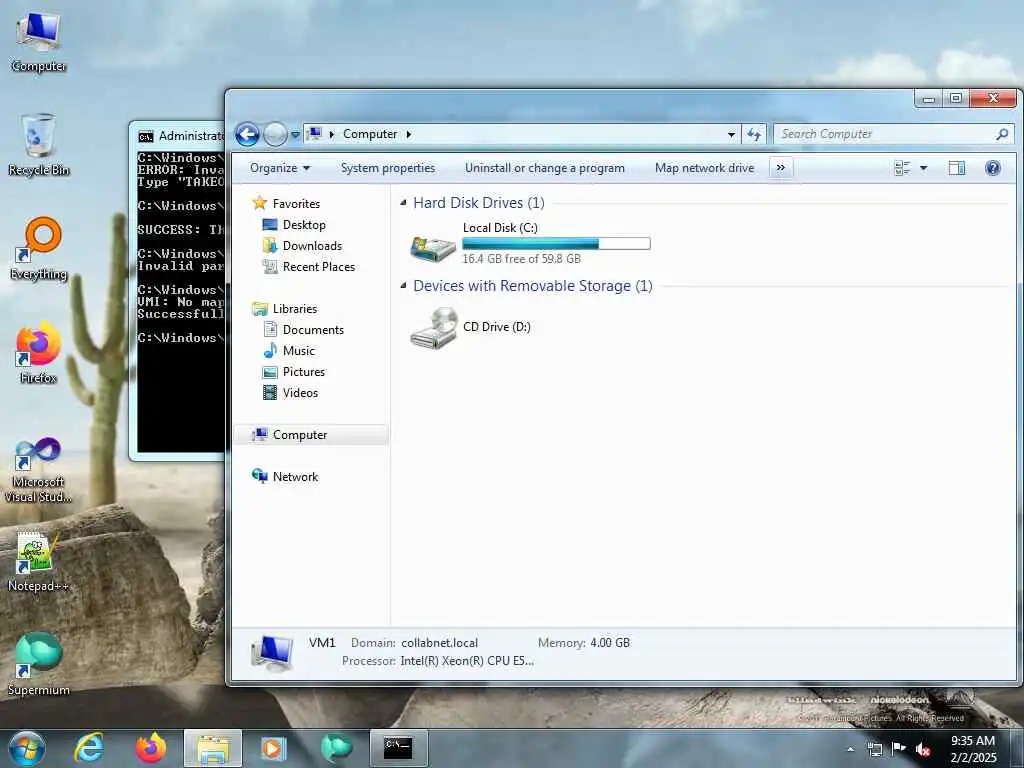
Task: Select the Local Disk (C:) drive icon
Action: tap(432, 247)
